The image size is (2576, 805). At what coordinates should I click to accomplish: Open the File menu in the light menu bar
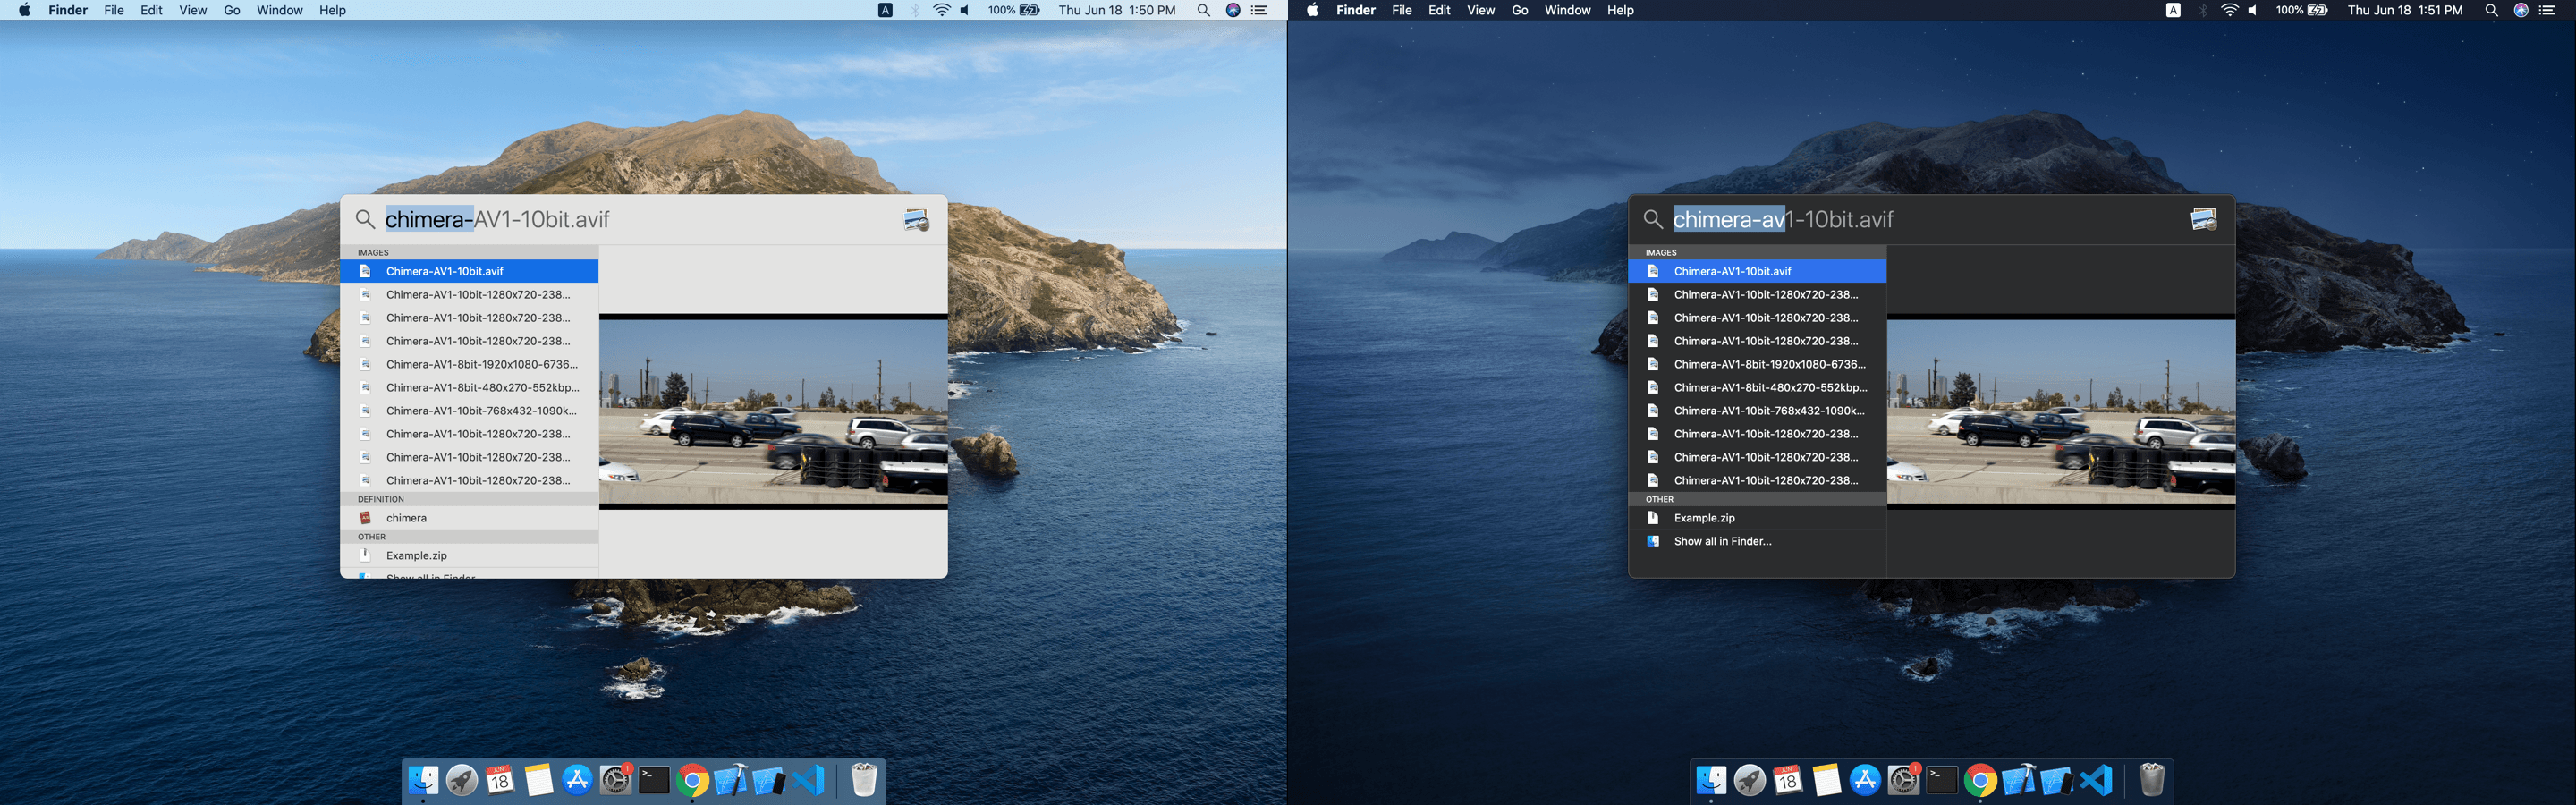114,10
